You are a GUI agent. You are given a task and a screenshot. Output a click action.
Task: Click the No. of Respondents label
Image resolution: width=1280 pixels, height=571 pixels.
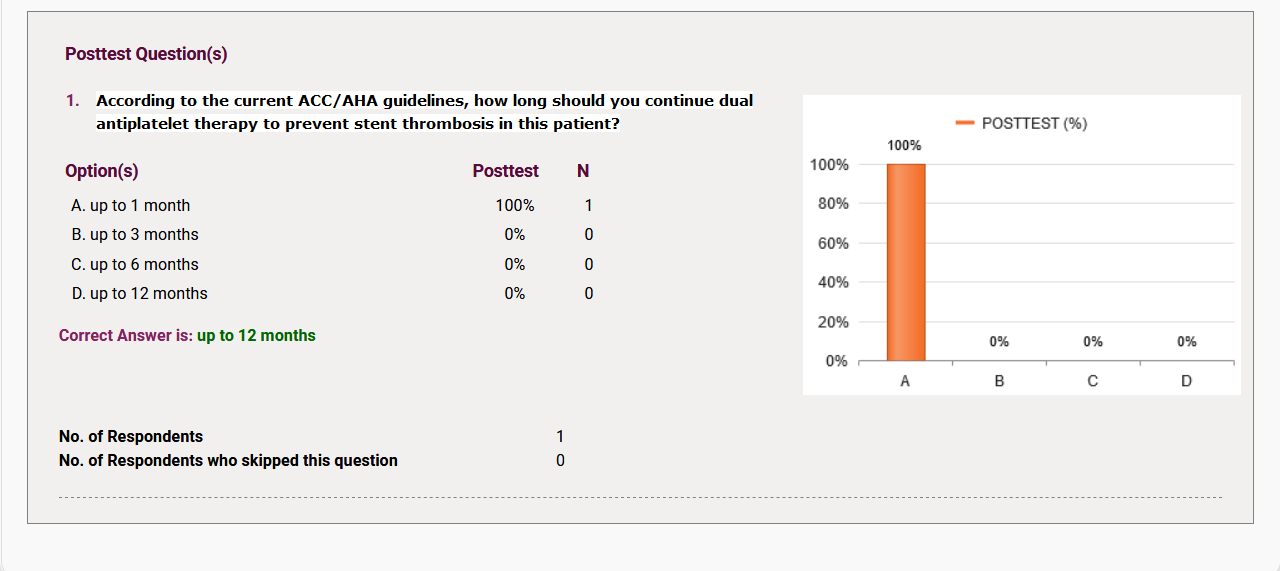pos(131,437)
